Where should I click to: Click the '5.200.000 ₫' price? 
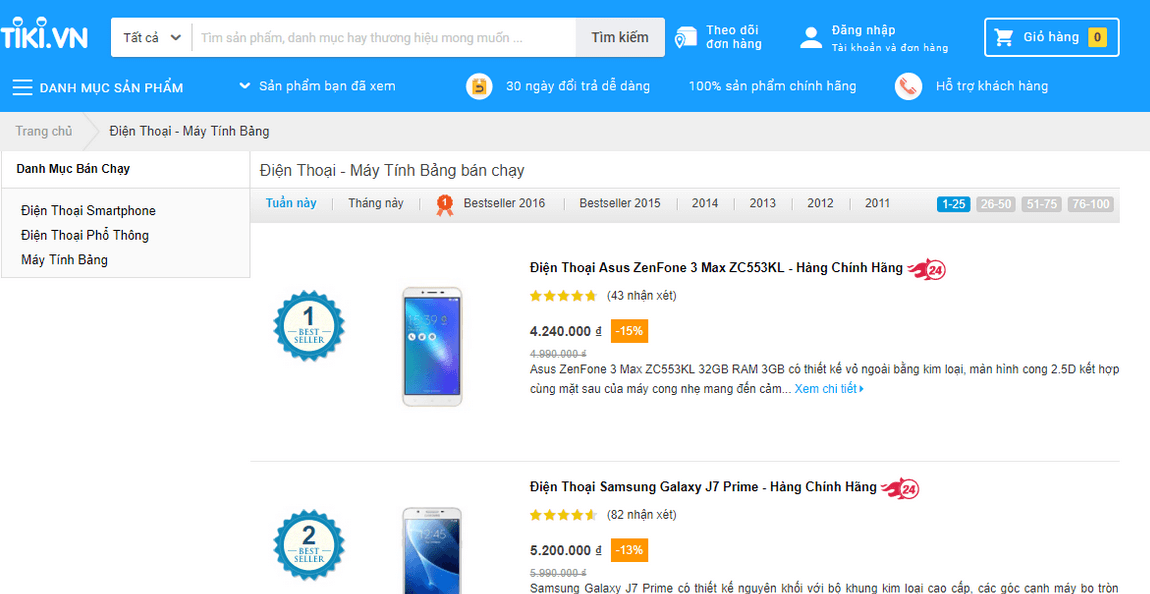[x=565, y=551]
